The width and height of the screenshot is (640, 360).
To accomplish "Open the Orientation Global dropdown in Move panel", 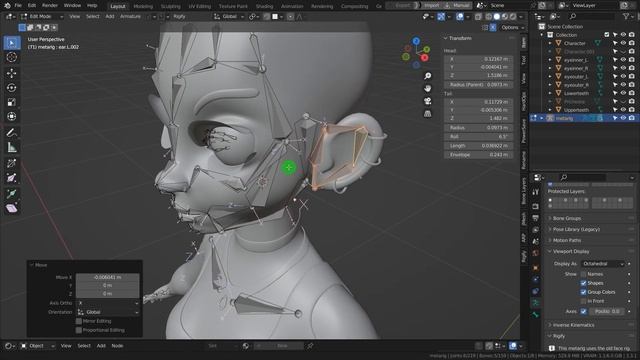I will coord(108,312).
